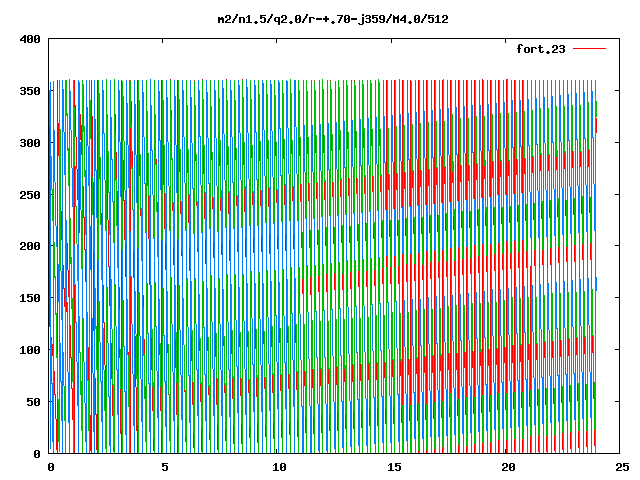
Task: Click the x-axis label 20
Action: point(508,467)
